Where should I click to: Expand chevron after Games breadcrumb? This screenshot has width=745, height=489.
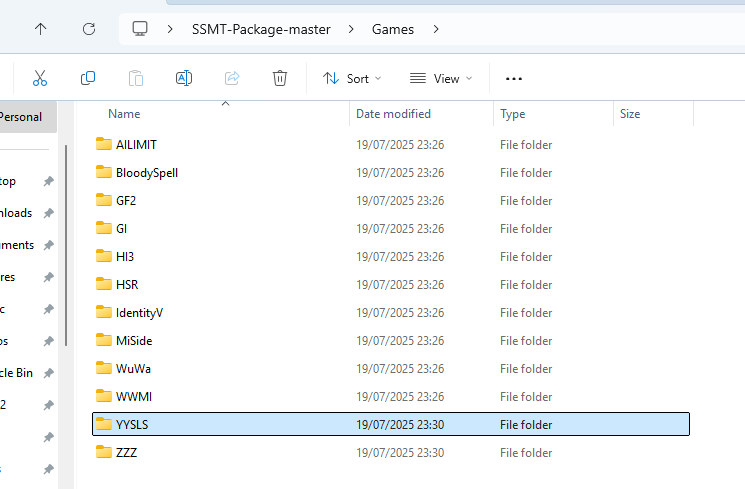click(436, 29)
